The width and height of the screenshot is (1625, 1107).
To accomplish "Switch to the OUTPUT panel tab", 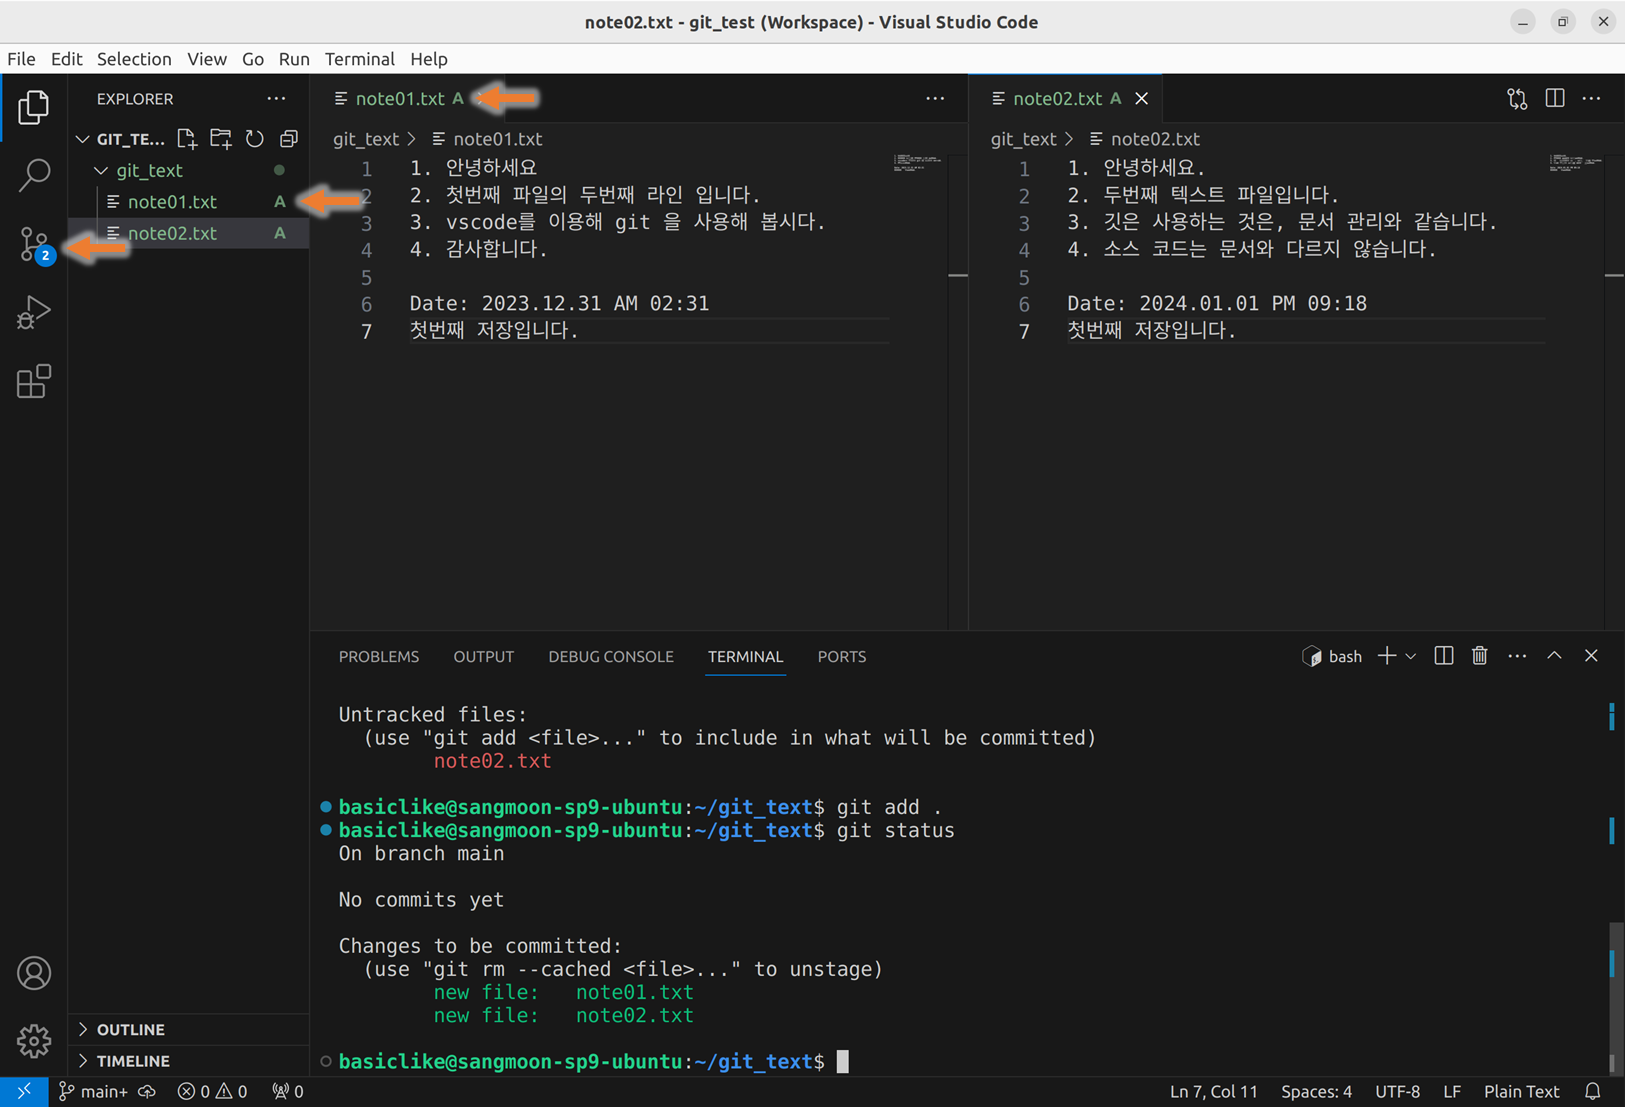I will 483,657.
